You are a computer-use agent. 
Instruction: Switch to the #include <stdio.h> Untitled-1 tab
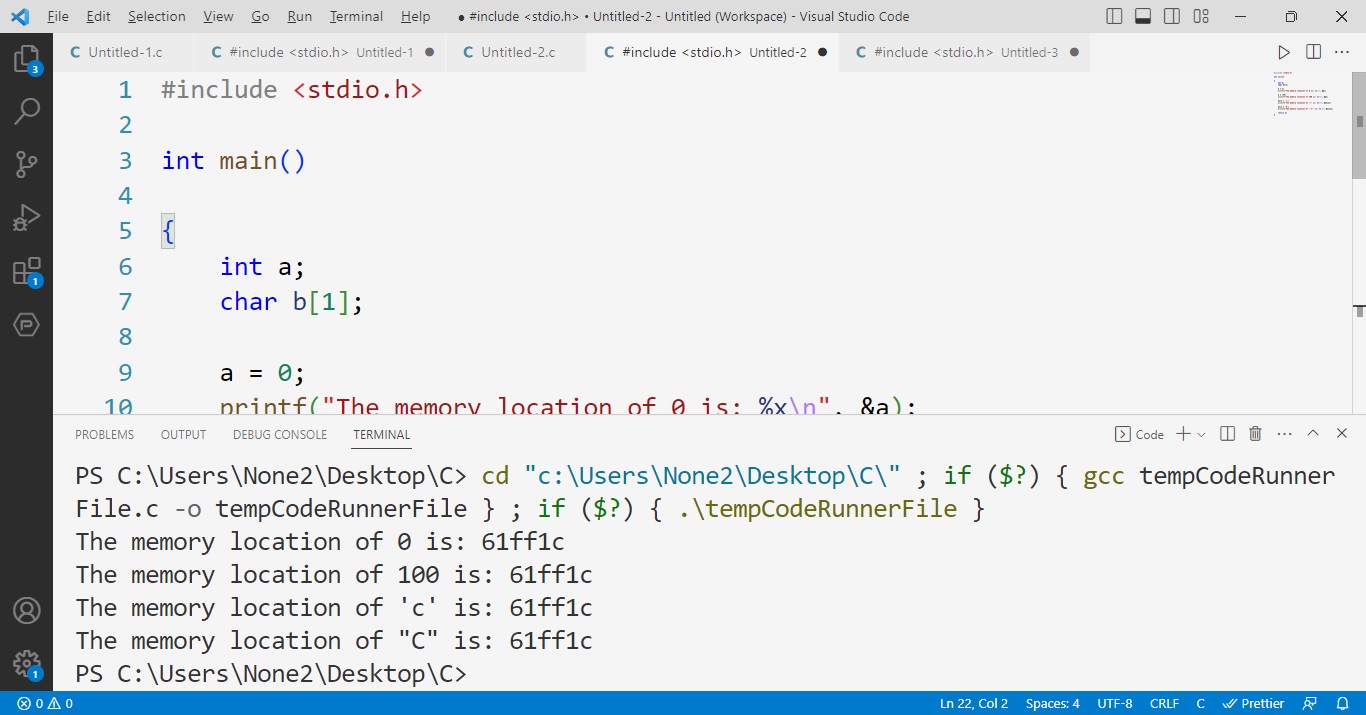(320, 52)
